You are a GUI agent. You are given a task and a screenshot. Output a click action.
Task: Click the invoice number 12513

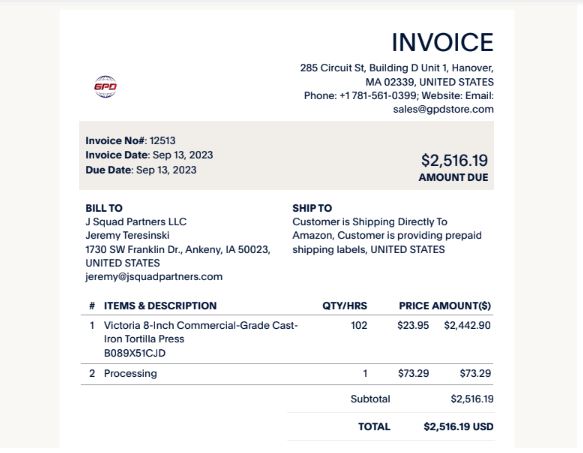(162, 141)
